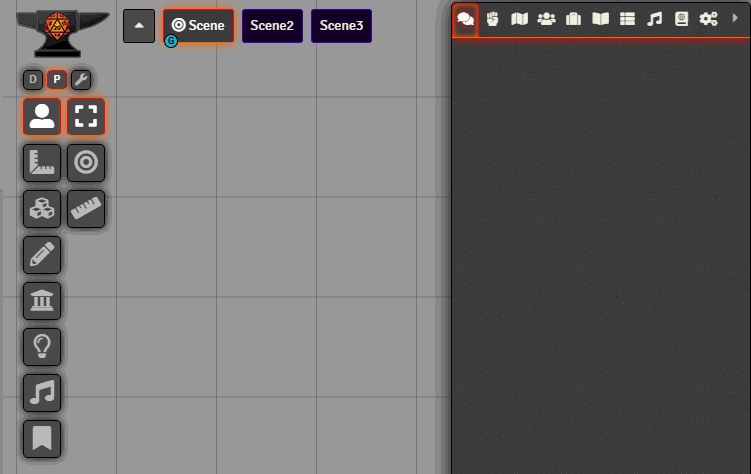751x474 pixels.
Task: Open the Scene2 navigation tab
Action: tap(272, 26)
